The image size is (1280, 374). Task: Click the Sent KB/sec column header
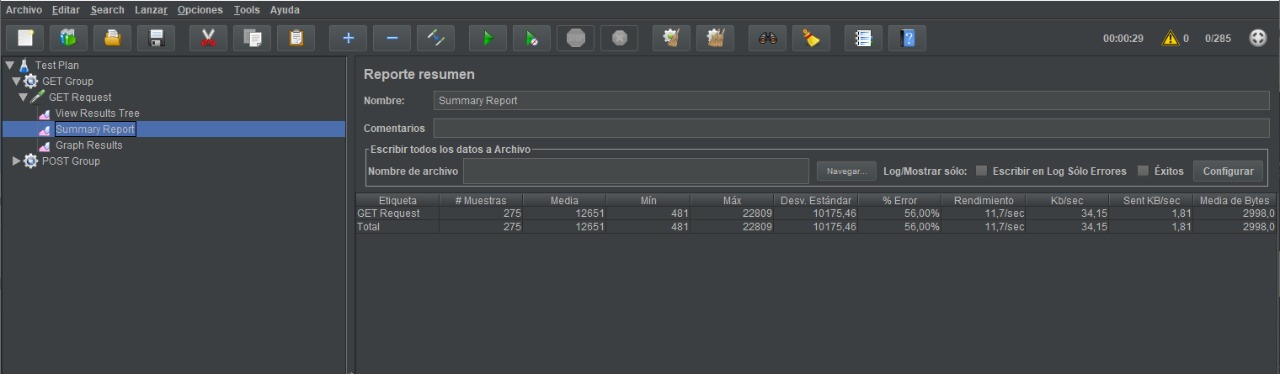pos(1152,201)
